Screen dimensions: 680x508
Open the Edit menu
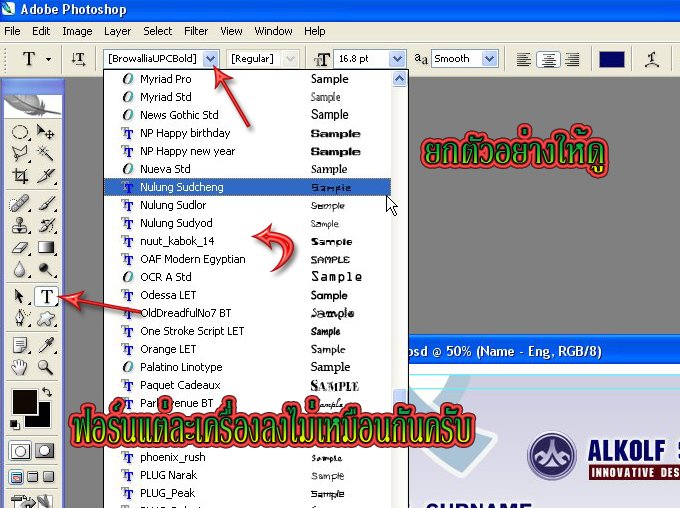point(41,31)
